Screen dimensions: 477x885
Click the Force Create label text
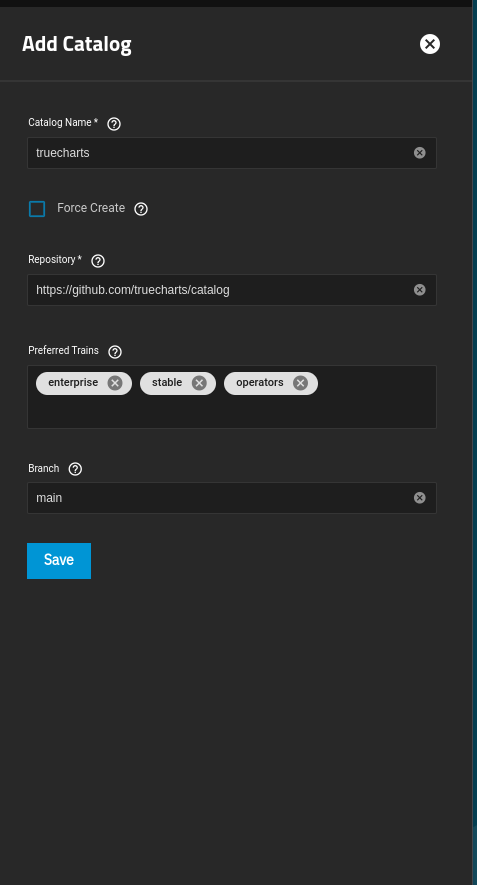tap(91, 208)
